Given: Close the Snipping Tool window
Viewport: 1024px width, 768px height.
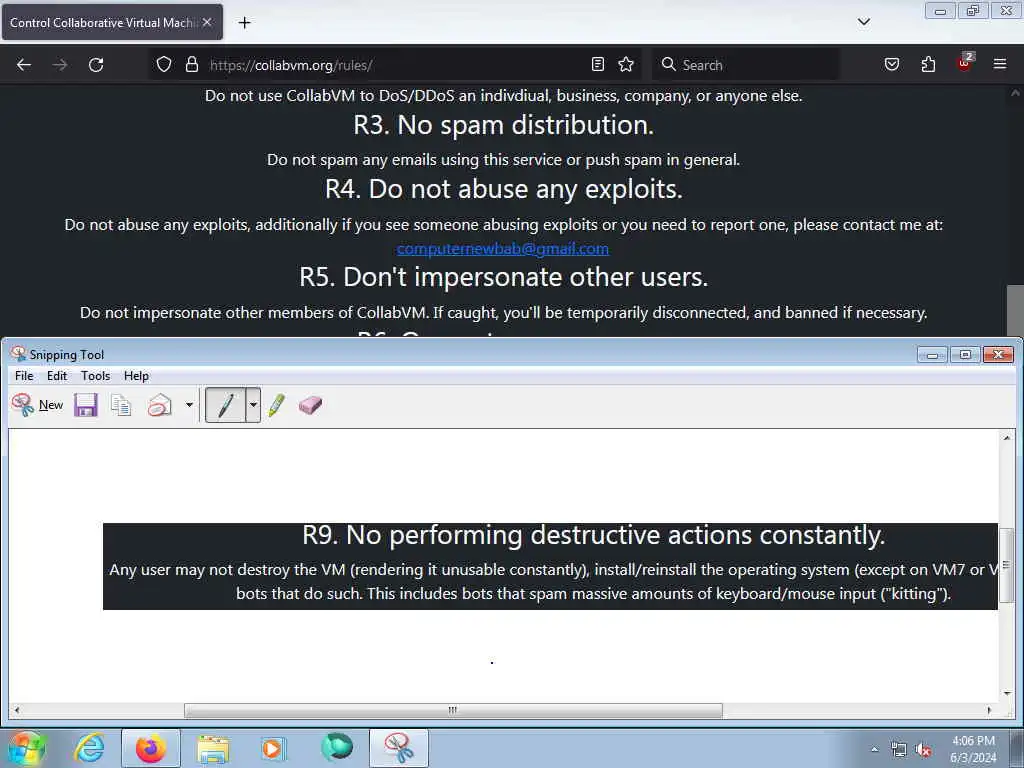Looking at the screenshot, I should [x=998, y=355].
